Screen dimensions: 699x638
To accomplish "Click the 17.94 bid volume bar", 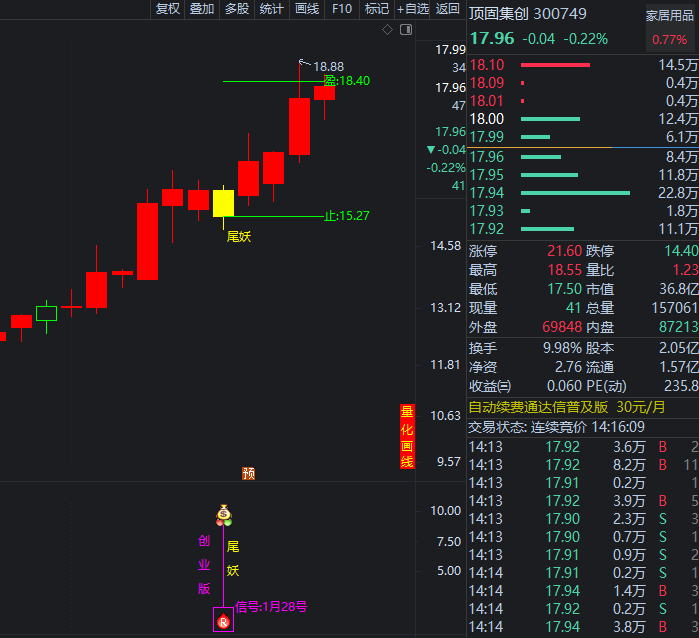I will 575,192.
